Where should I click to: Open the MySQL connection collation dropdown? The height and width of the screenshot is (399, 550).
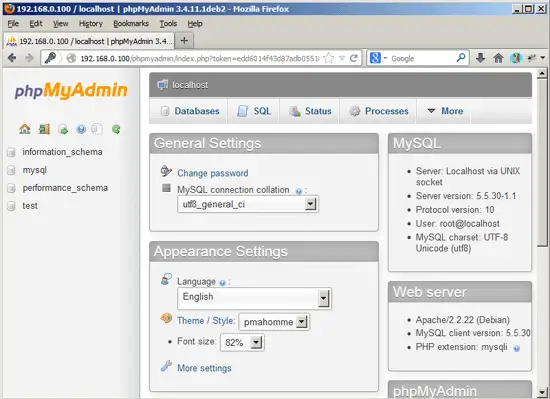[248, 204]
